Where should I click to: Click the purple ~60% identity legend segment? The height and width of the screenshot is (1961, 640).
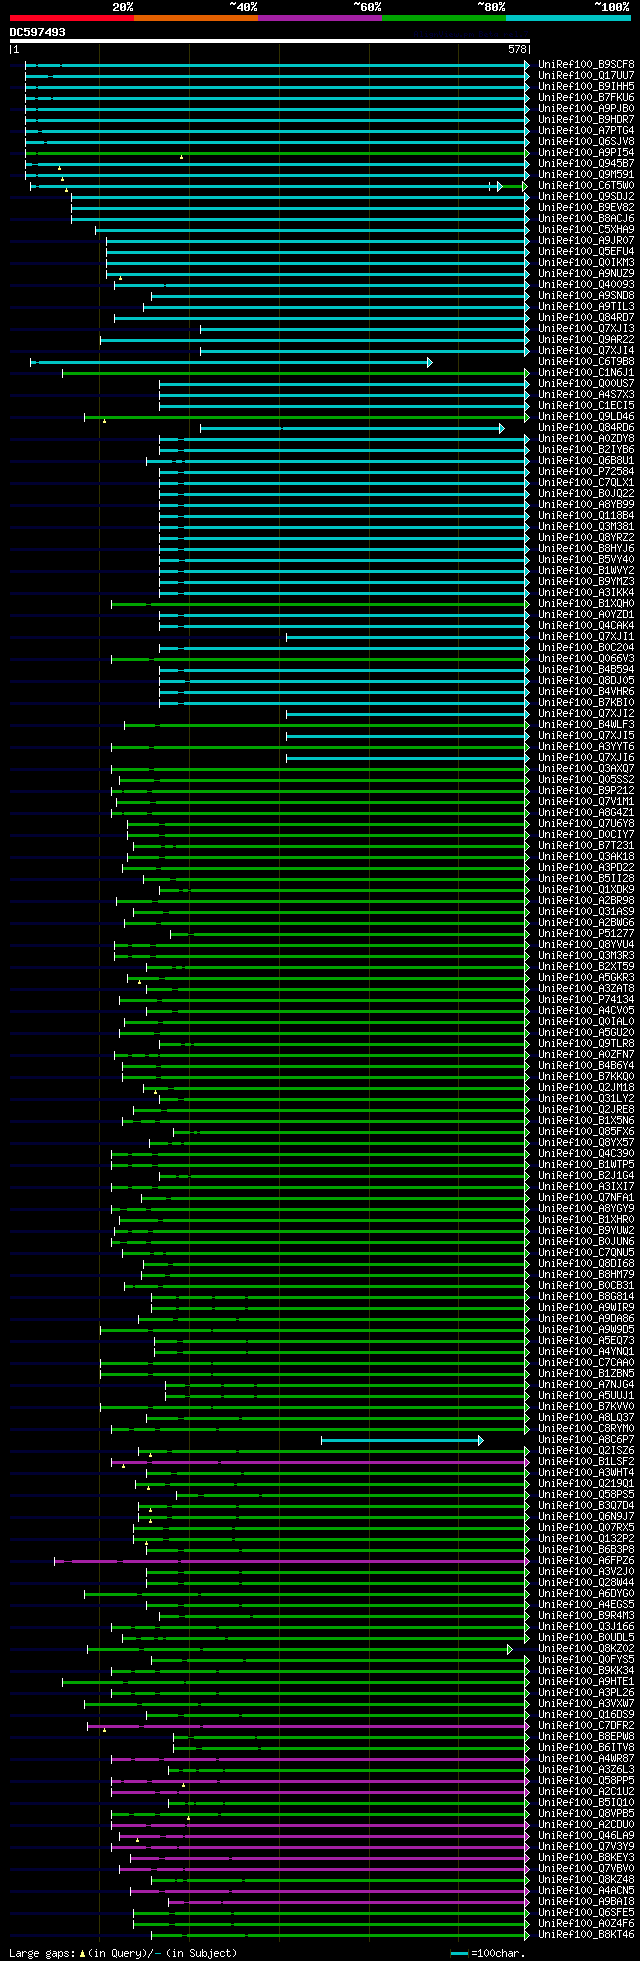[x=319, y=18]
